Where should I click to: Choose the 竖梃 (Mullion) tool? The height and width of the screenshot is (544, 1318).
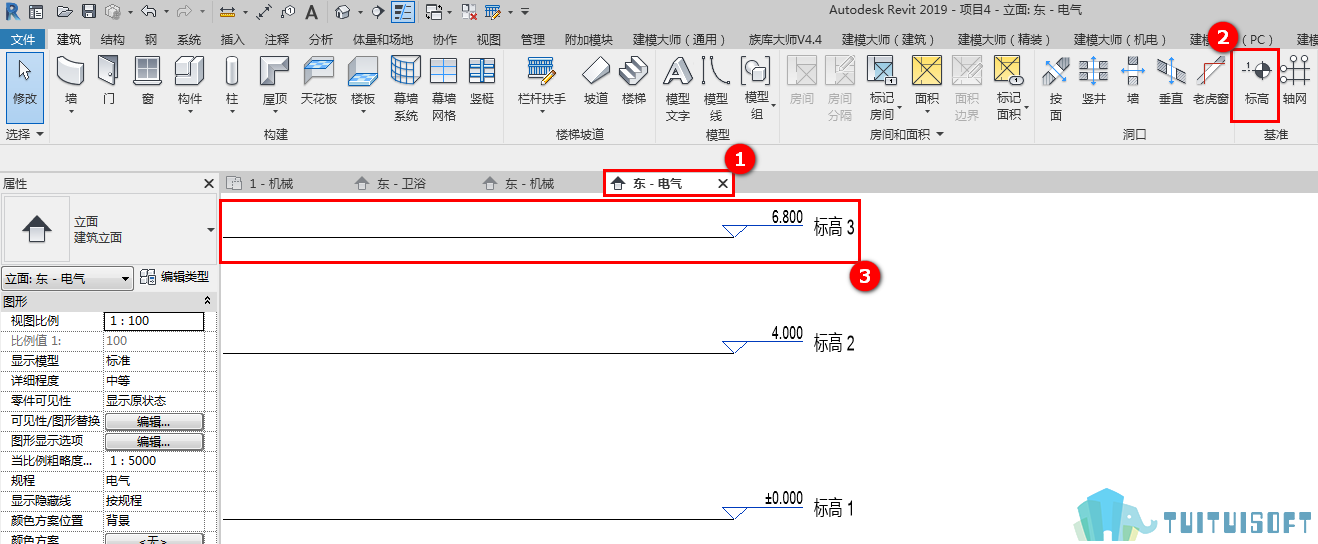[x=482, y=81]
